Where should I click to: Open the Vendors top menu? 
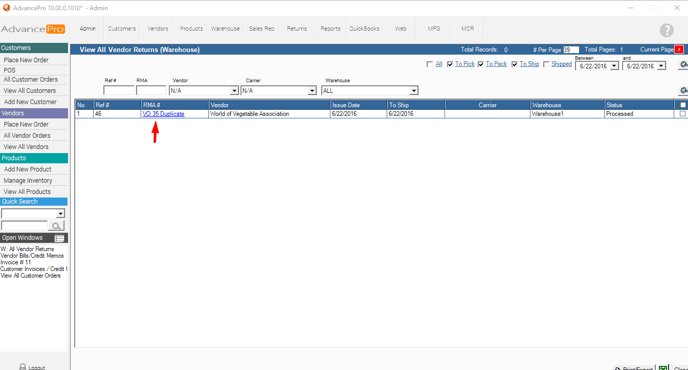[157, 29]
